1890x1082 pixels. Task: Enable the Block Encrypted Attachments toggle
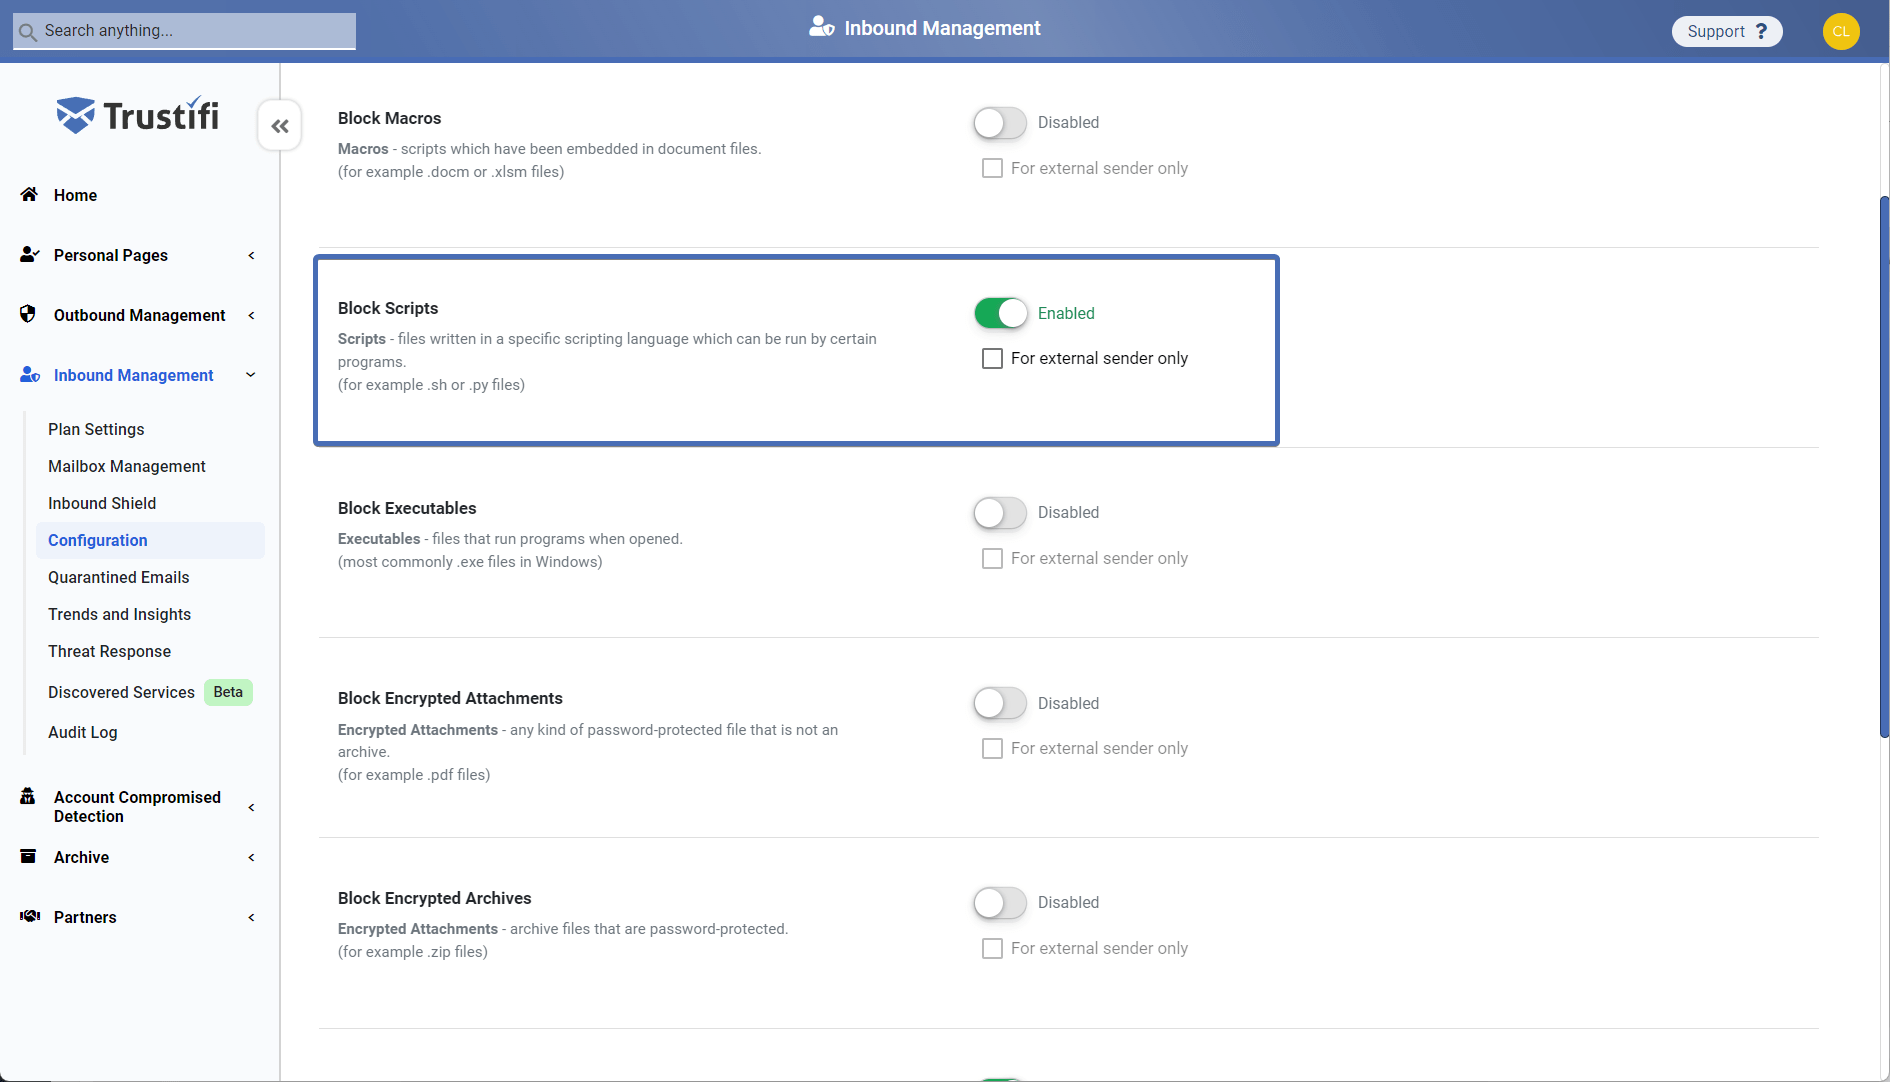coord(1000,703)
